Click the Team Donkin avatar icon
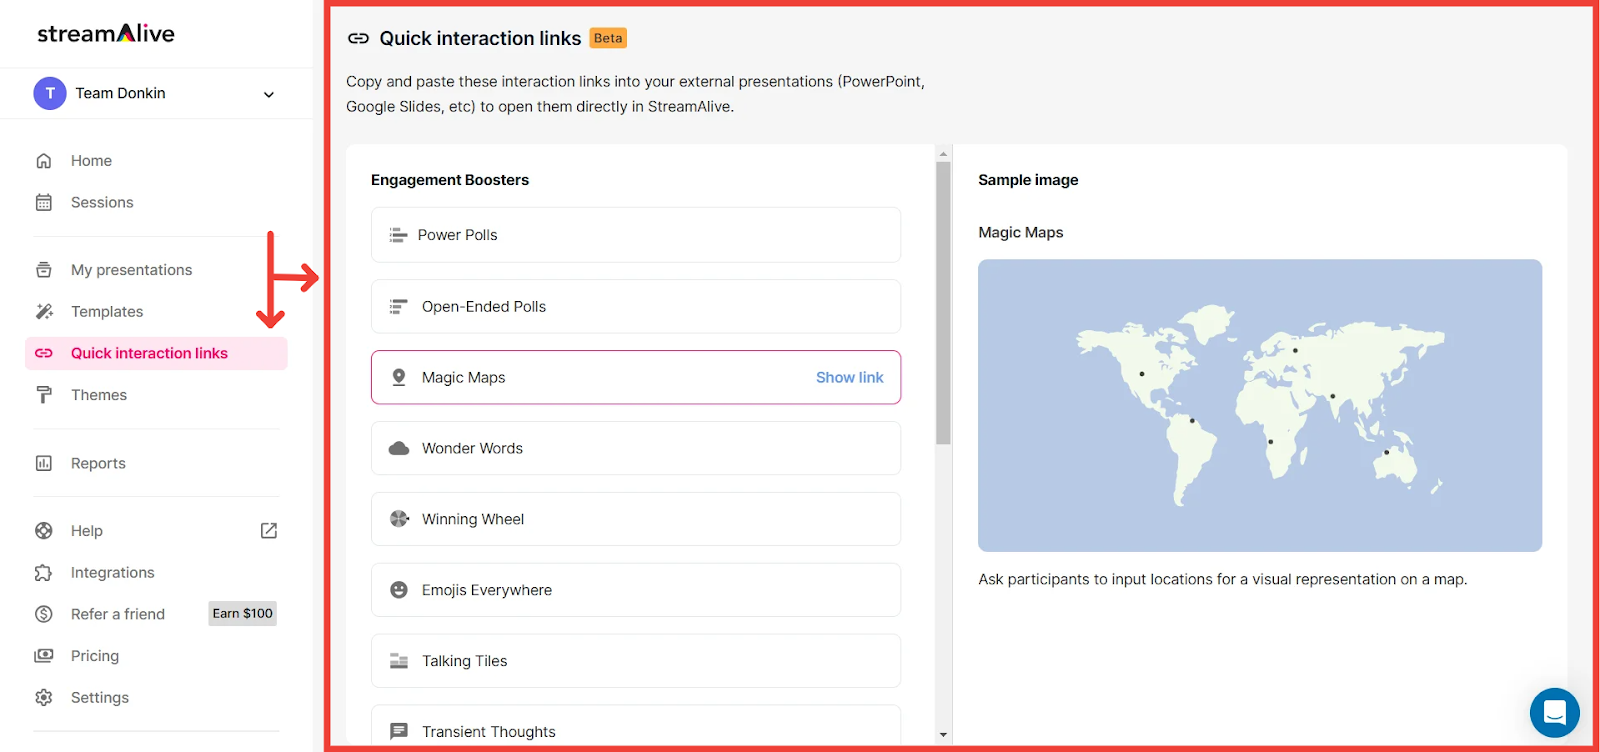Viewport: 1600px width, 752px height. [50, 93]
